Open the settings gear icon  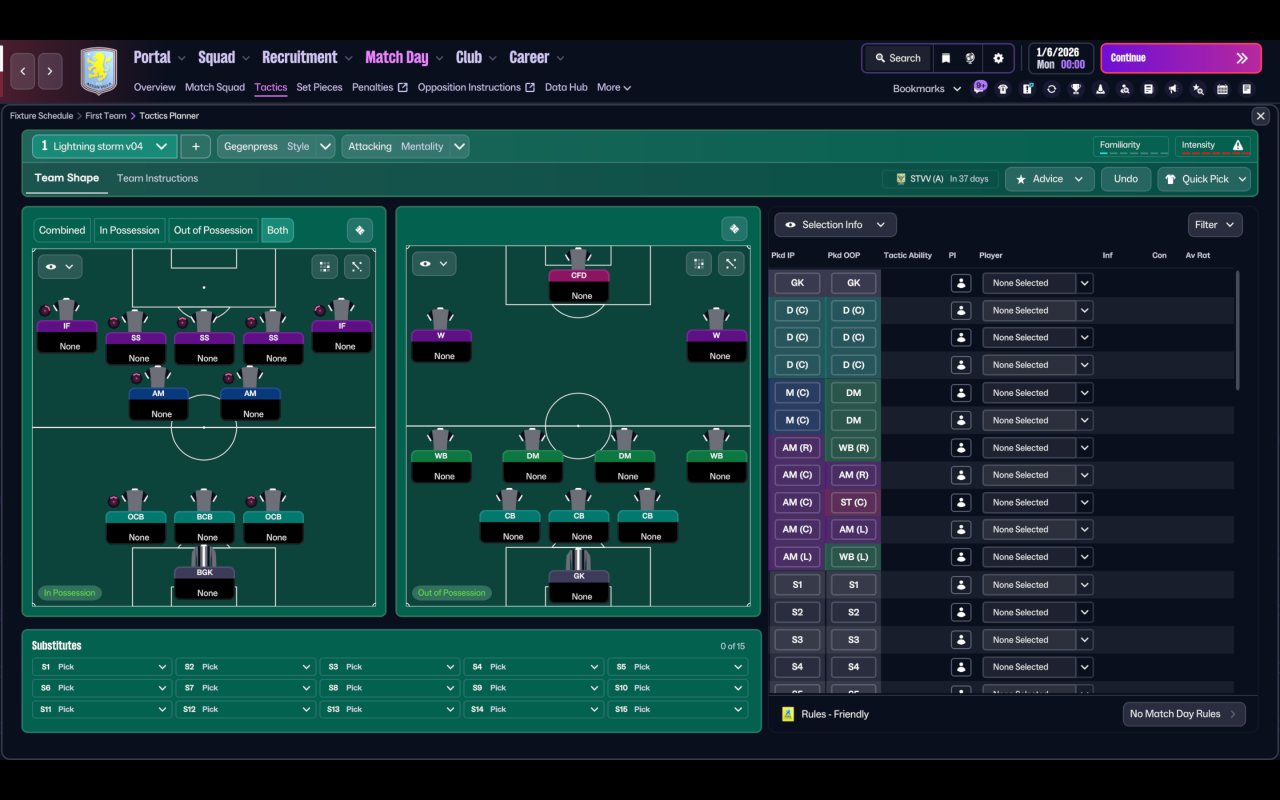tap(998, 58)
